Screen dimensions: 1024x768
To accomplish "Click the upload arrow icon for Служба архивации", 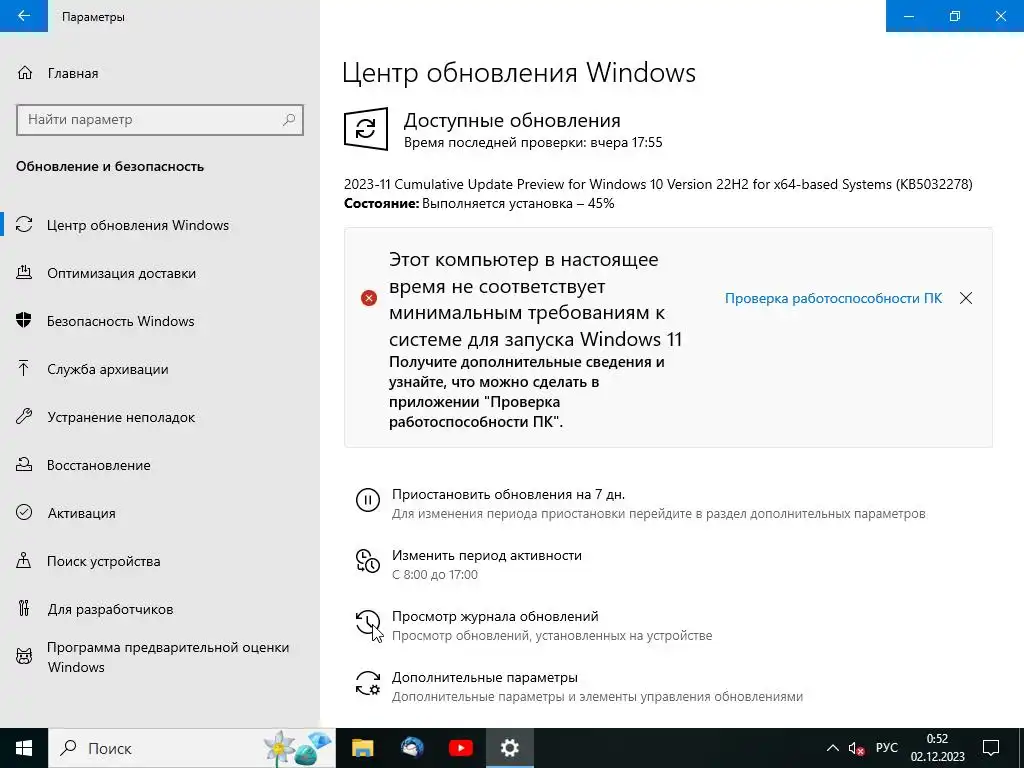I will (x=24, y=368).
